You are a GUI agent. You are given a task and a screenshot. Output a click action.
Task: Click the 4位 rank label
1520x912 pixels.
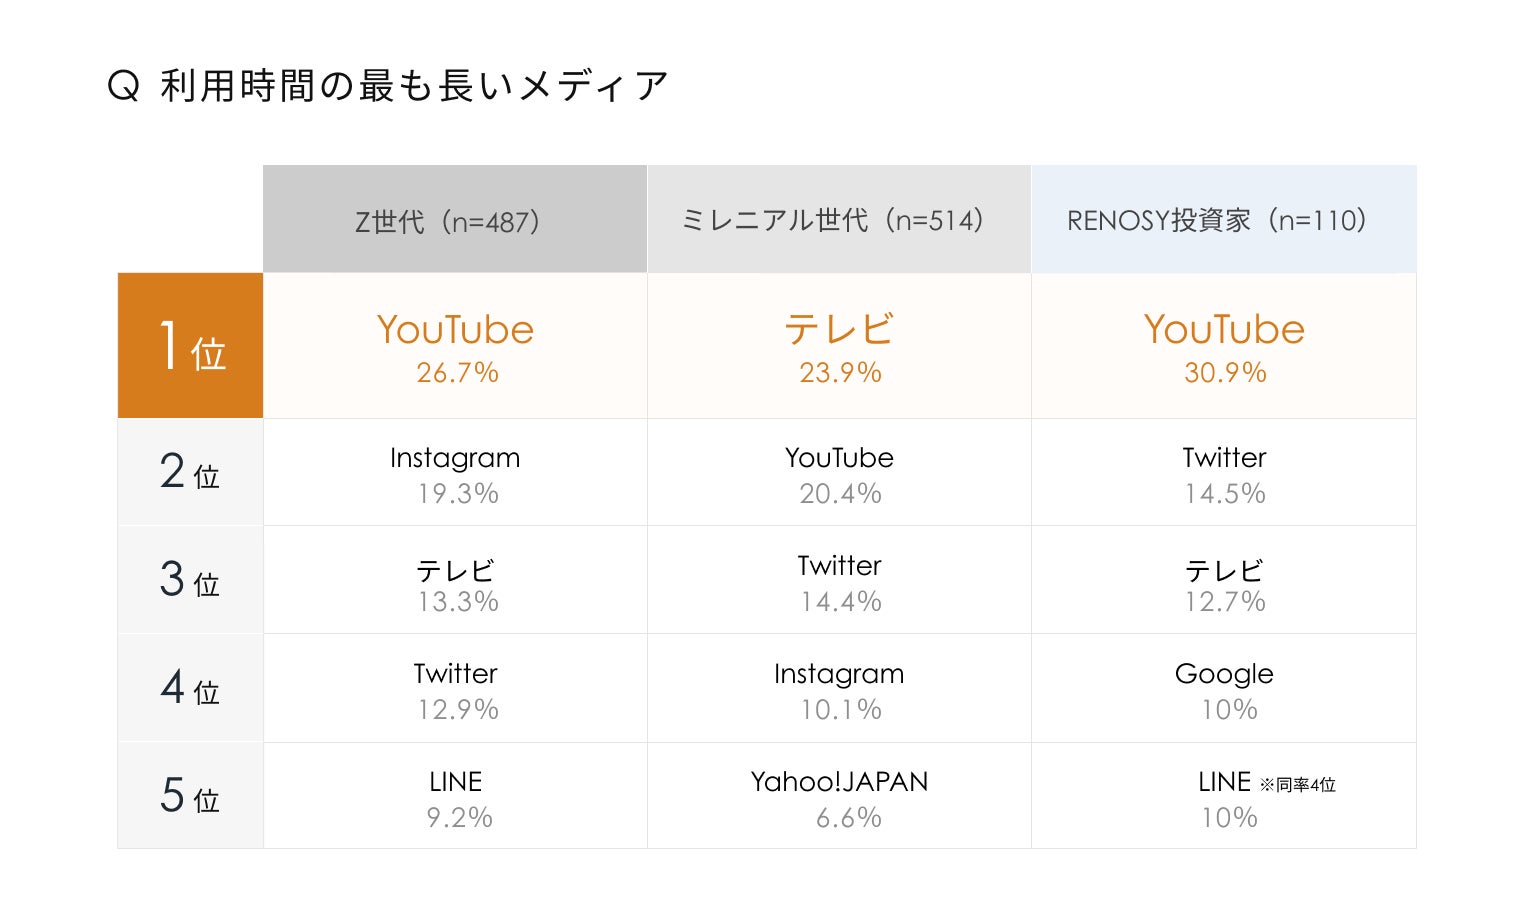190,688
